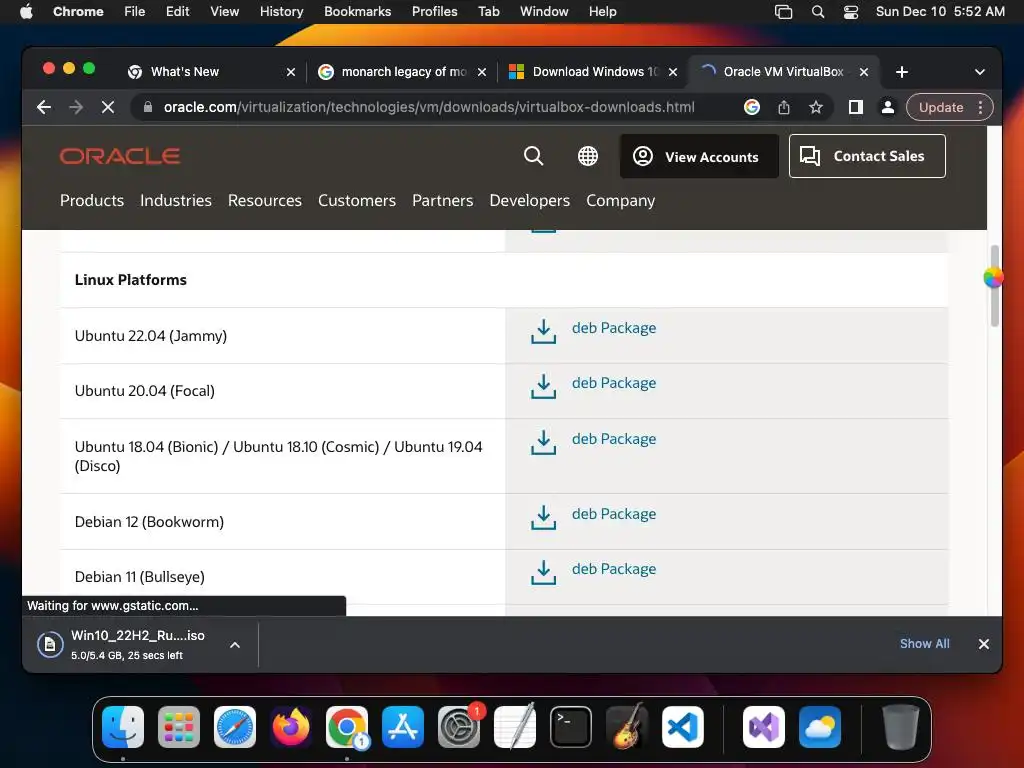Switch to the Download Windows 10 tab
This screenshot has height=768, width=1024.
(x=594, y=72)
